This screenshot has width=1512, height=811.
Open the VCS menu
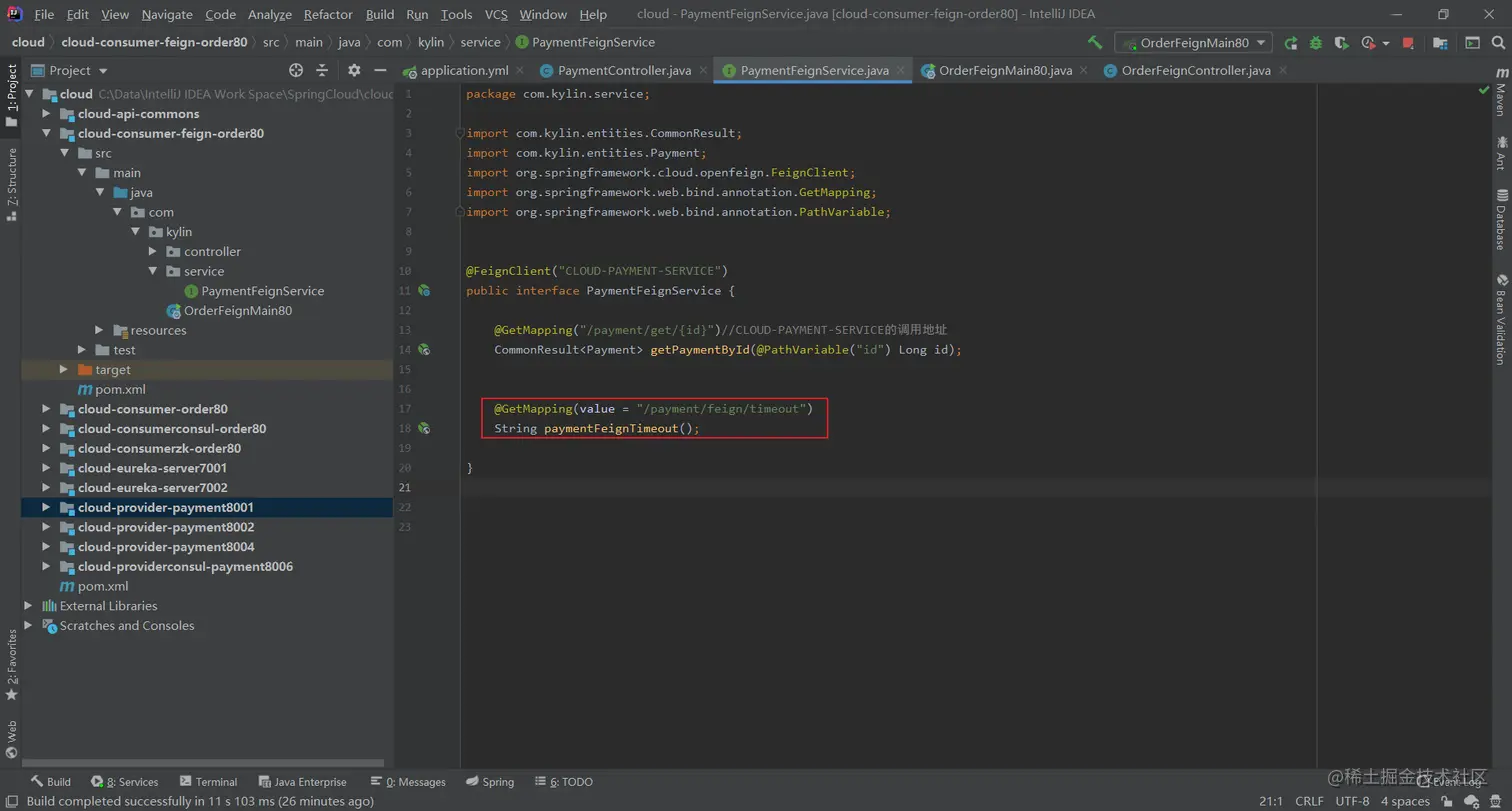[x=496, y=15]
